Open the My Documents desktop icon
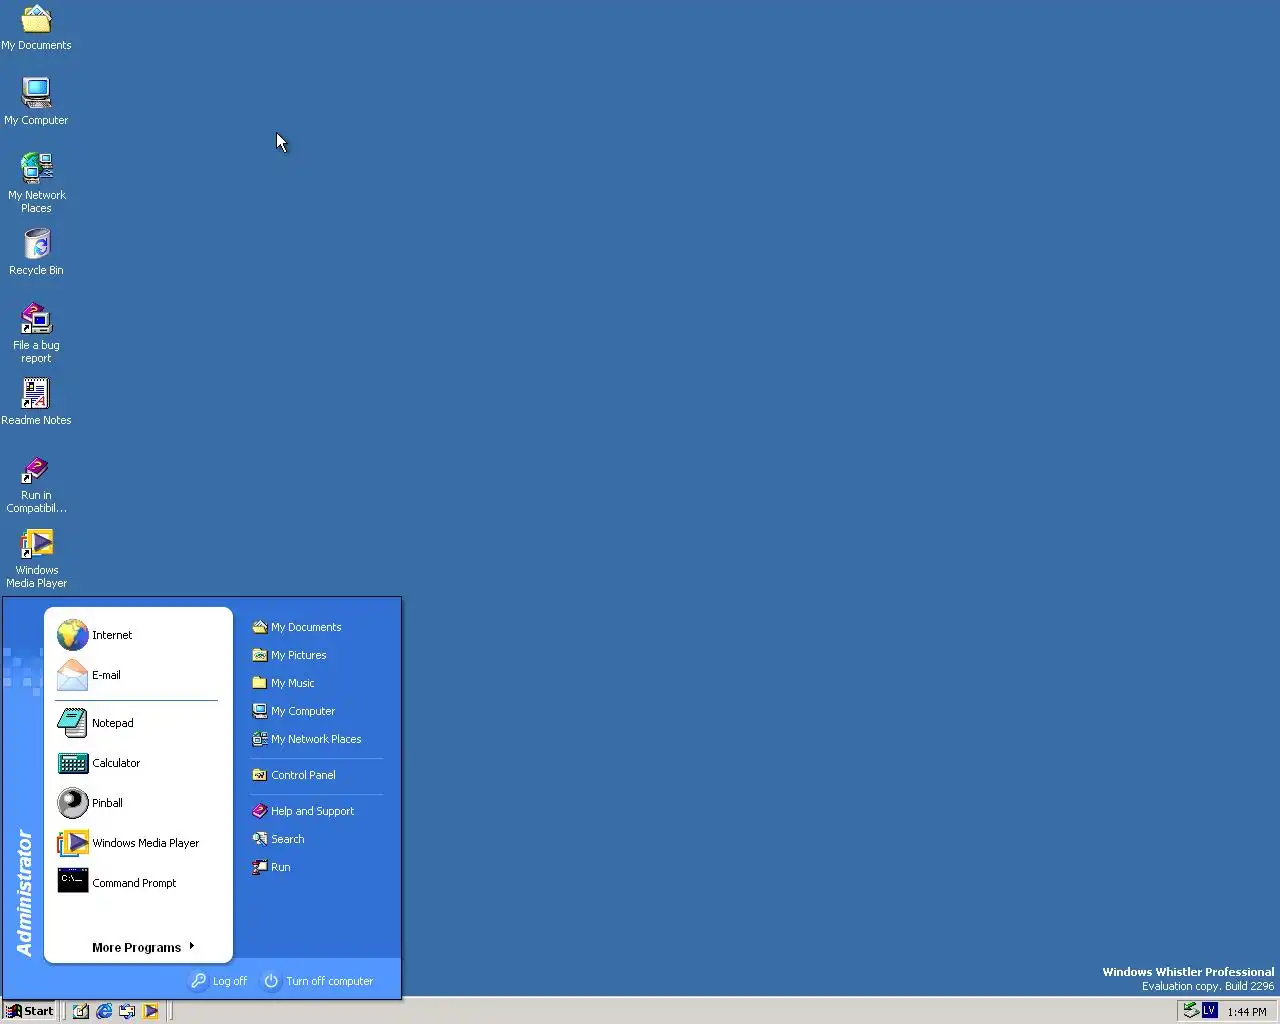Screen dimensions: 1280x1024 pyautogui.click(x=36, y=28)
